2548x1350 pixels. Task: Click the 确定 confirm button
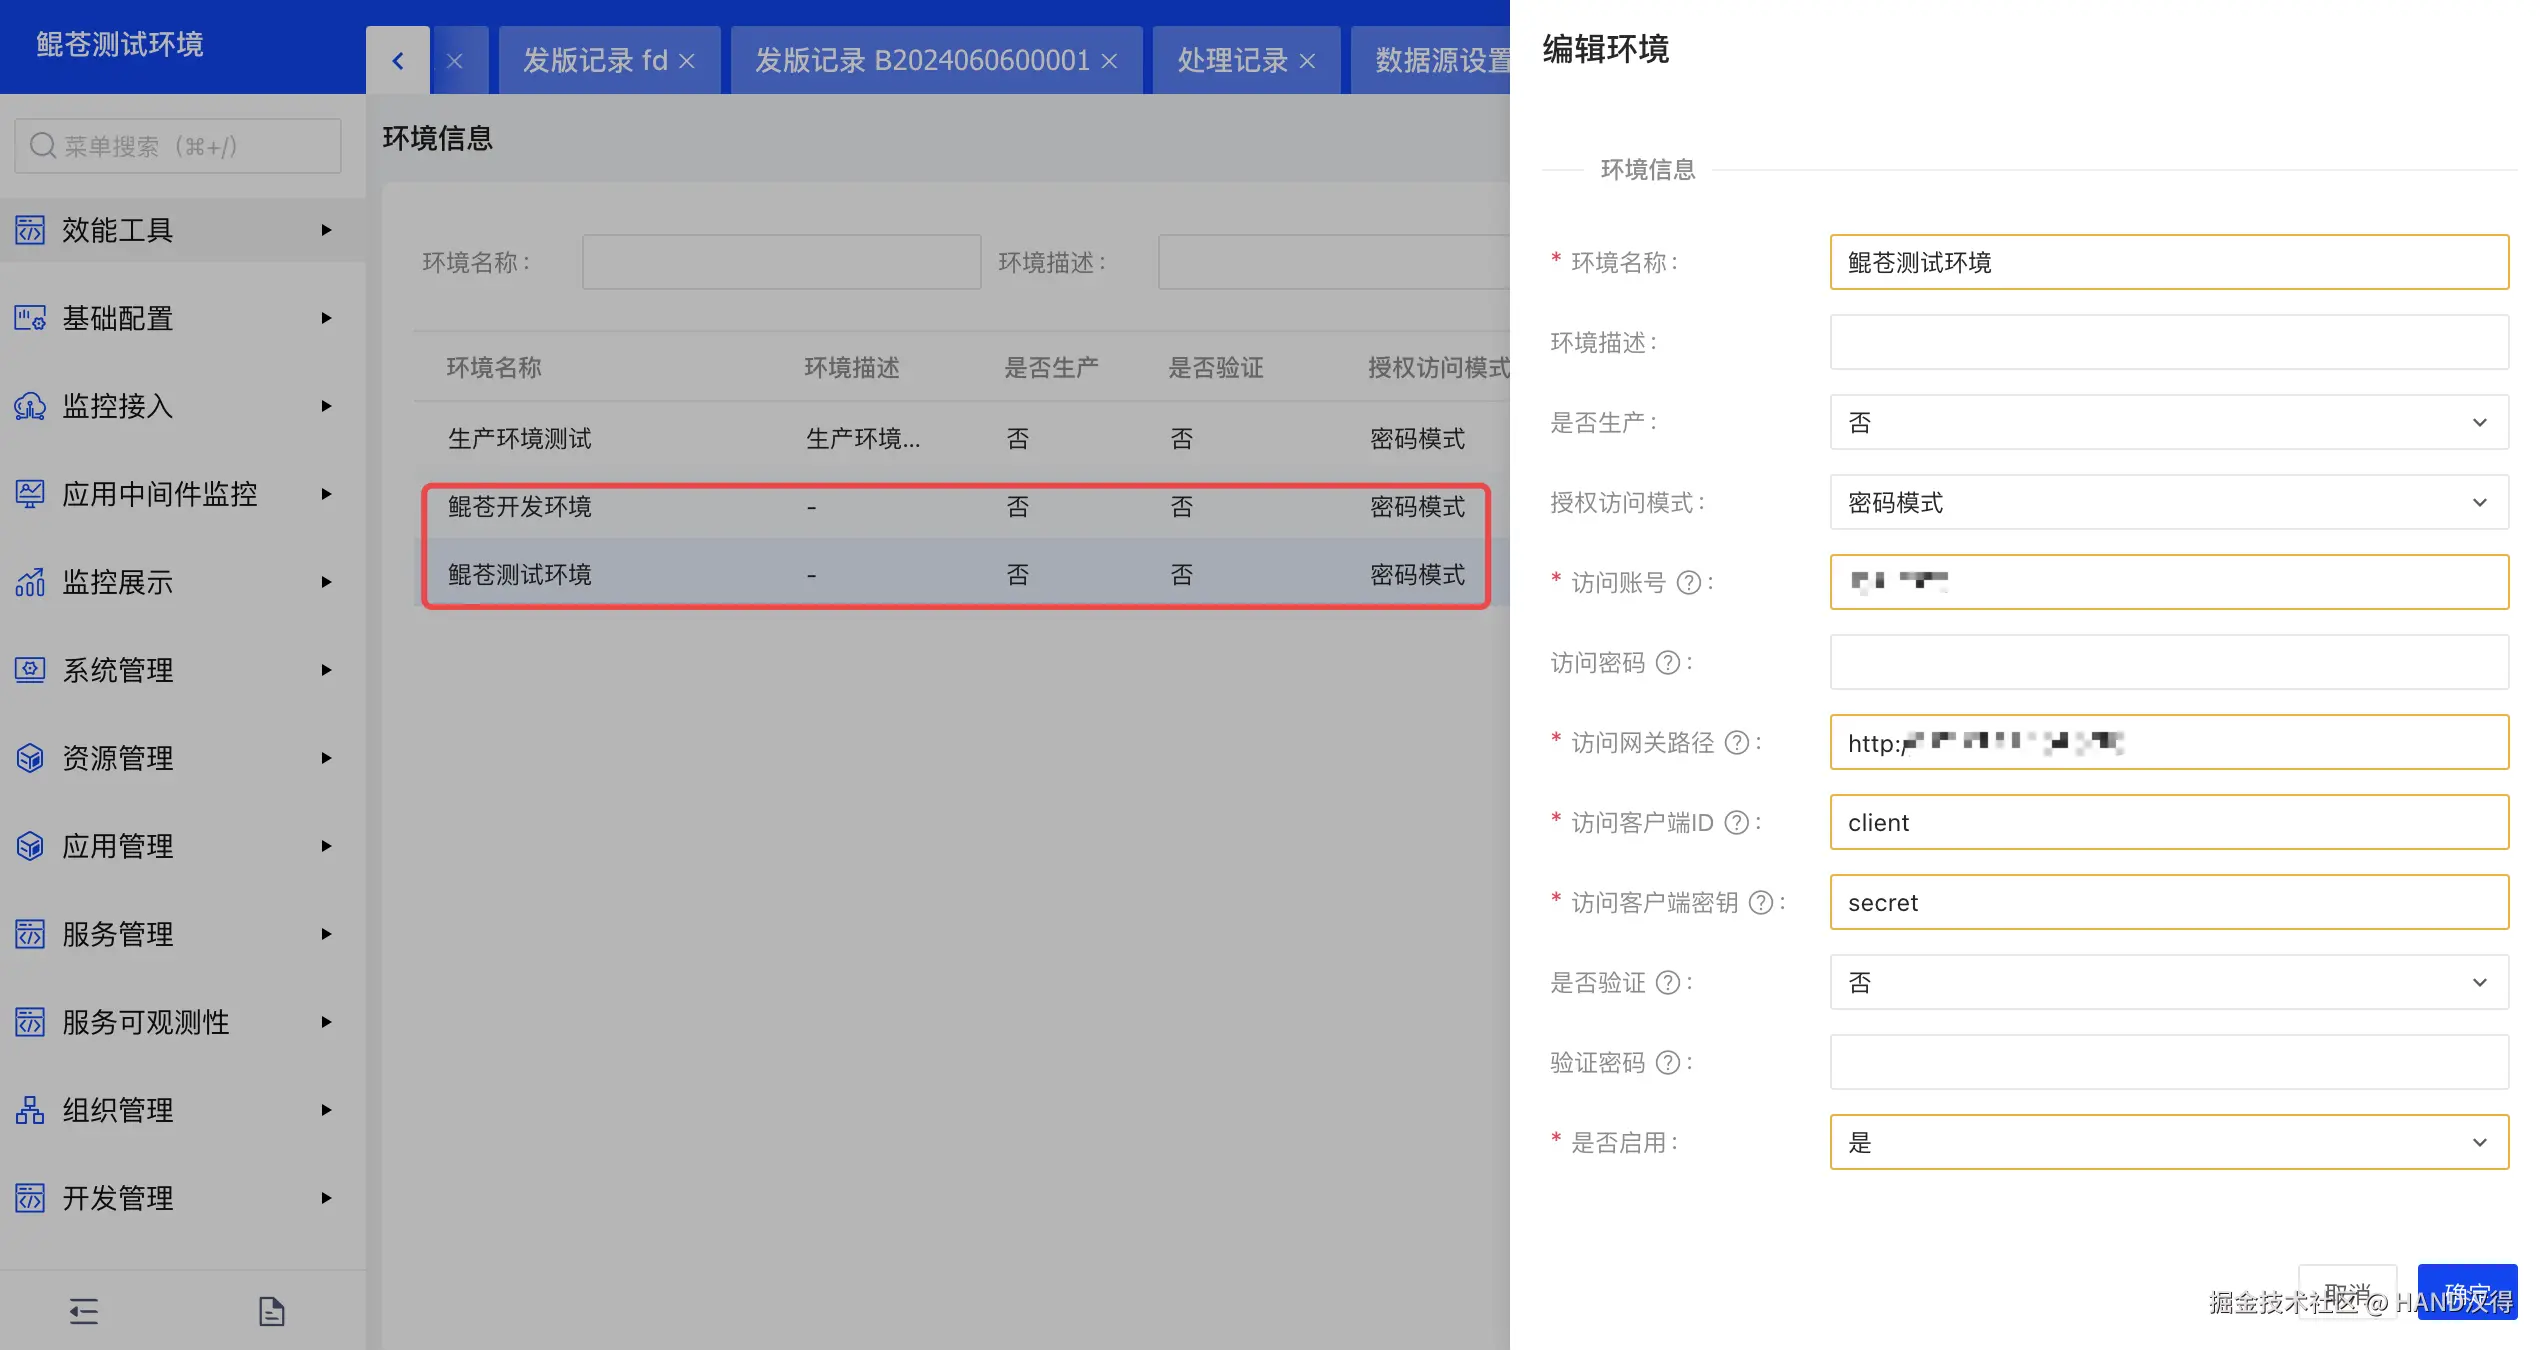(x=2466, y=1292)
